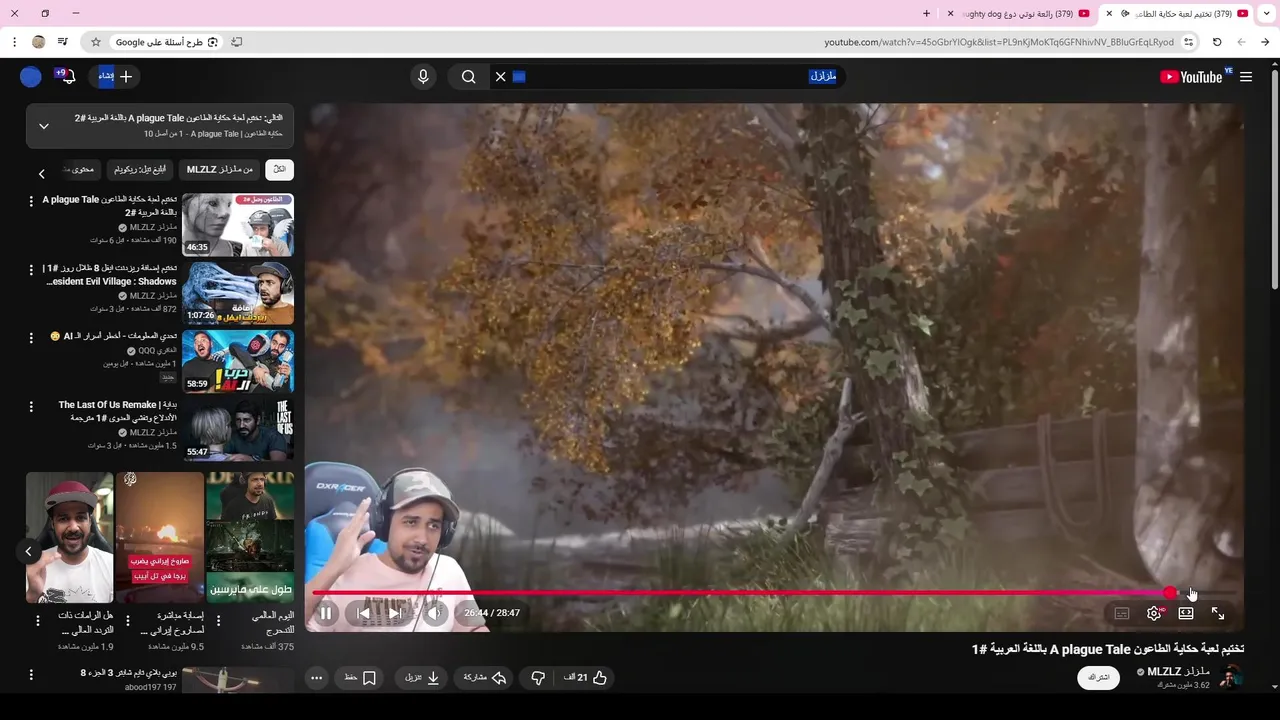Open the red-cap man Shorts thumbnail
The width and height of the screenshot is (1280, 720).
point(69,538)
